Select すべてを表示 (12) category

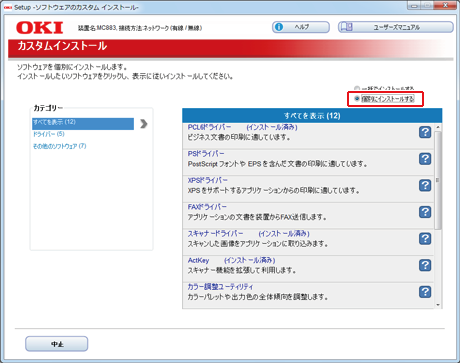pos(83,123)
